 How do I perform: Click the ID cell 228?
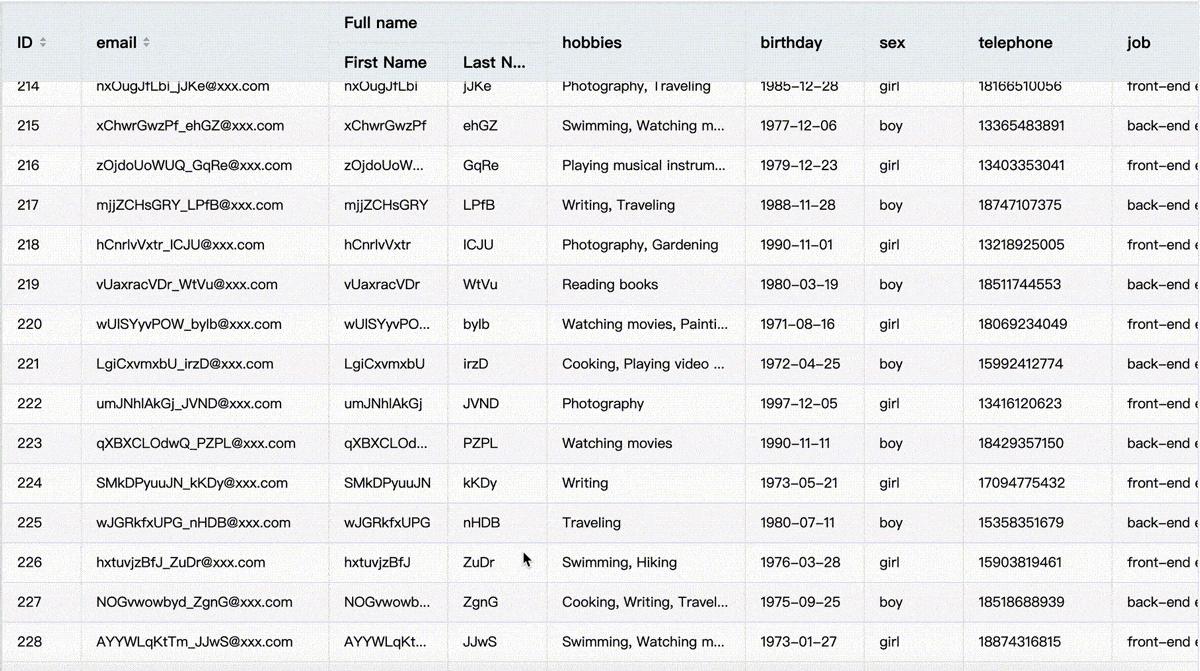(29, 642)
